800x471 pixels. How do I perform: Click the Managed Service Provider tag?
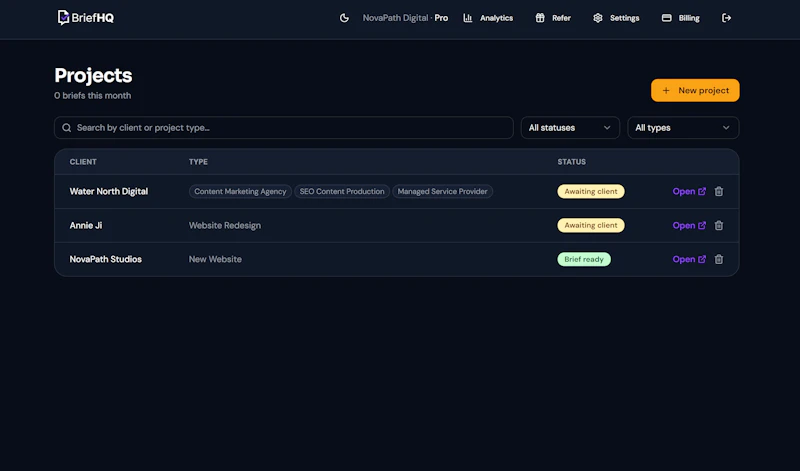tap(442, 191)
